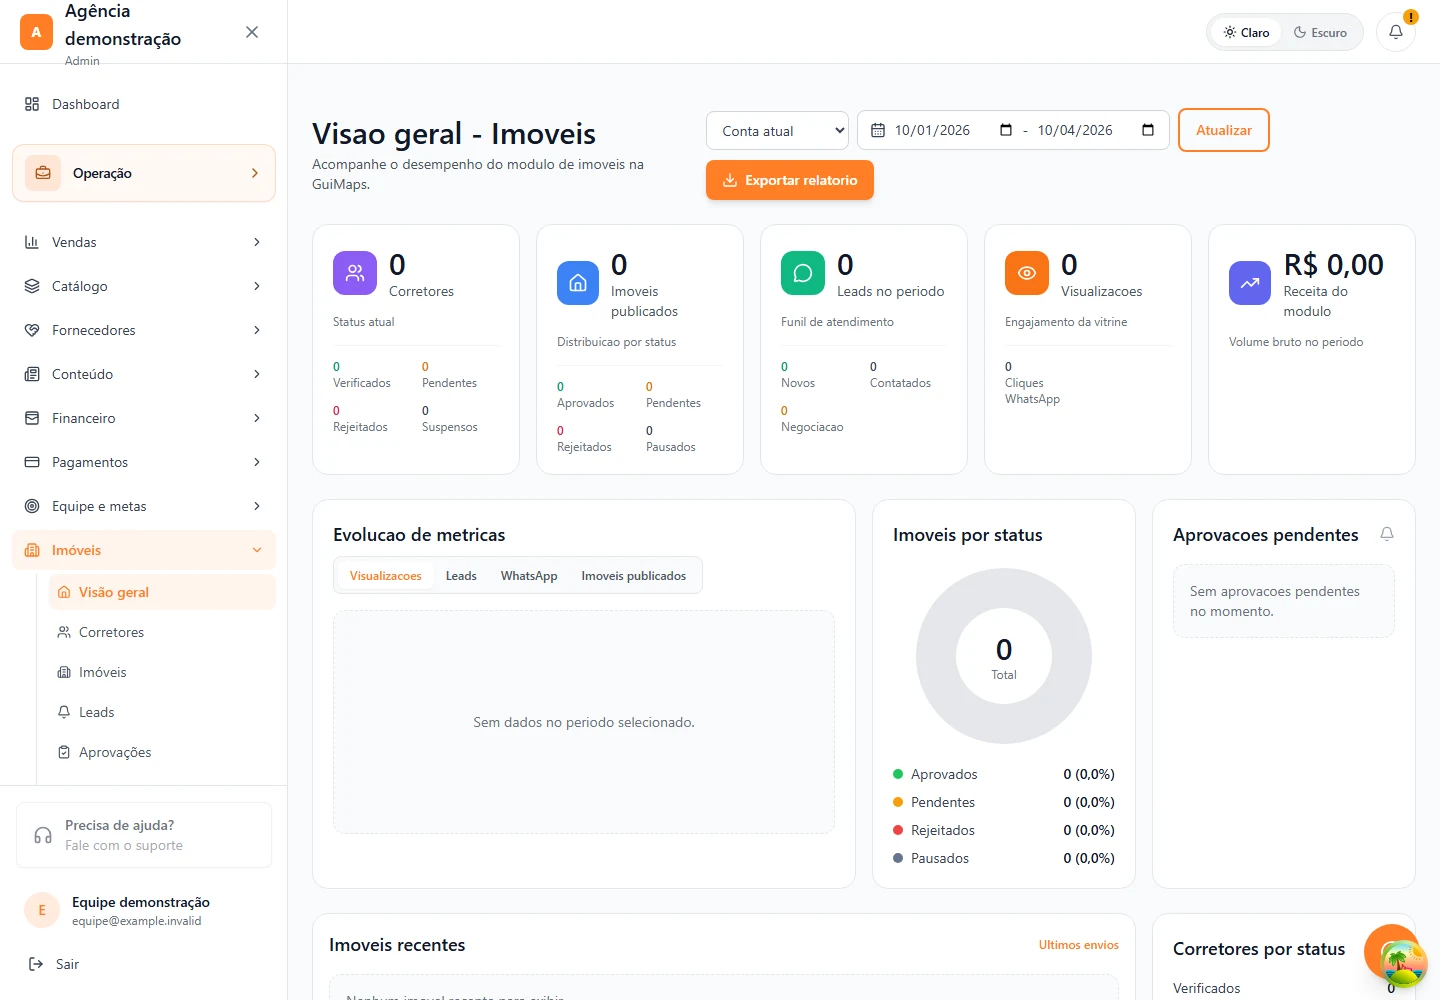Screen dimensions: 1440x1000
Task: Click the bell icon next to Aprovacoes pendentes
Action: point(1387,534)
